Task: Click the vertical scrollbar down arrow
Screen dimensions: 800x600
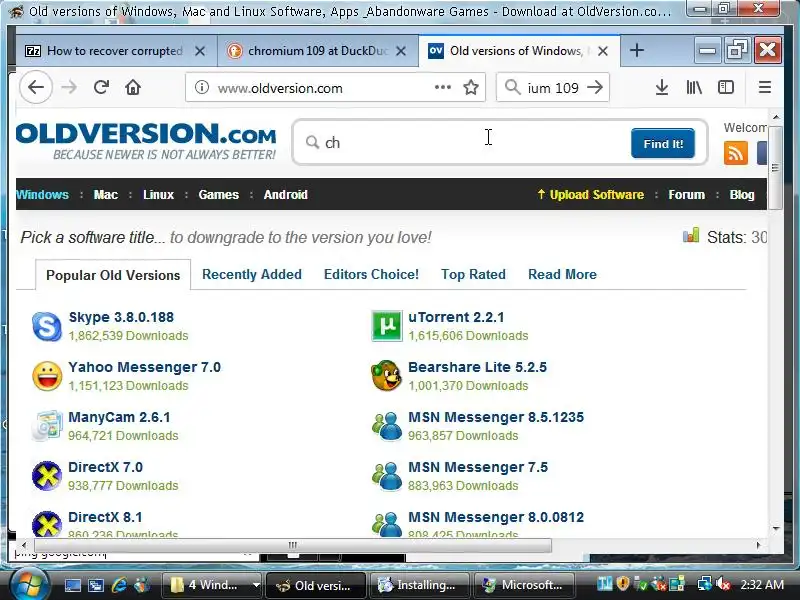Action: 776,529
